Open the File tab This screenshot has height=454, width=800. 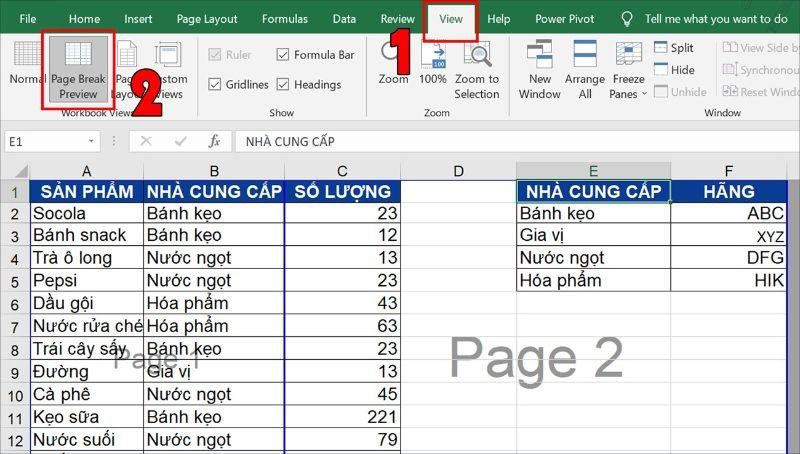coord(28,19)
